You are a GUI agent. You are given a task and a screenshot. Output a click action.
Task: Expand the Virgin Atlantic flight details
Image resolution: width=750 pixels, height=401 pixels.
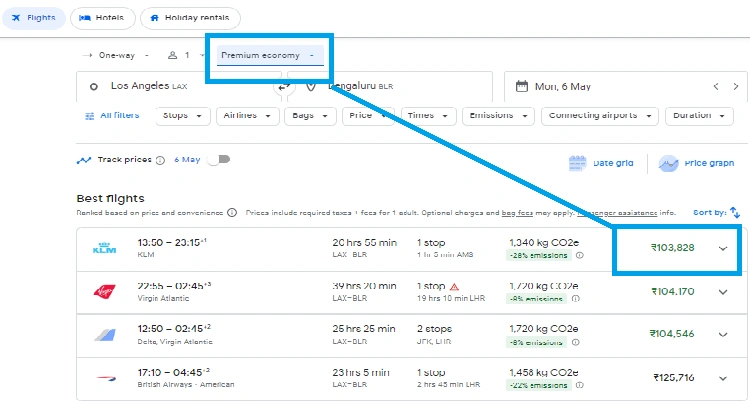[723, 292]
